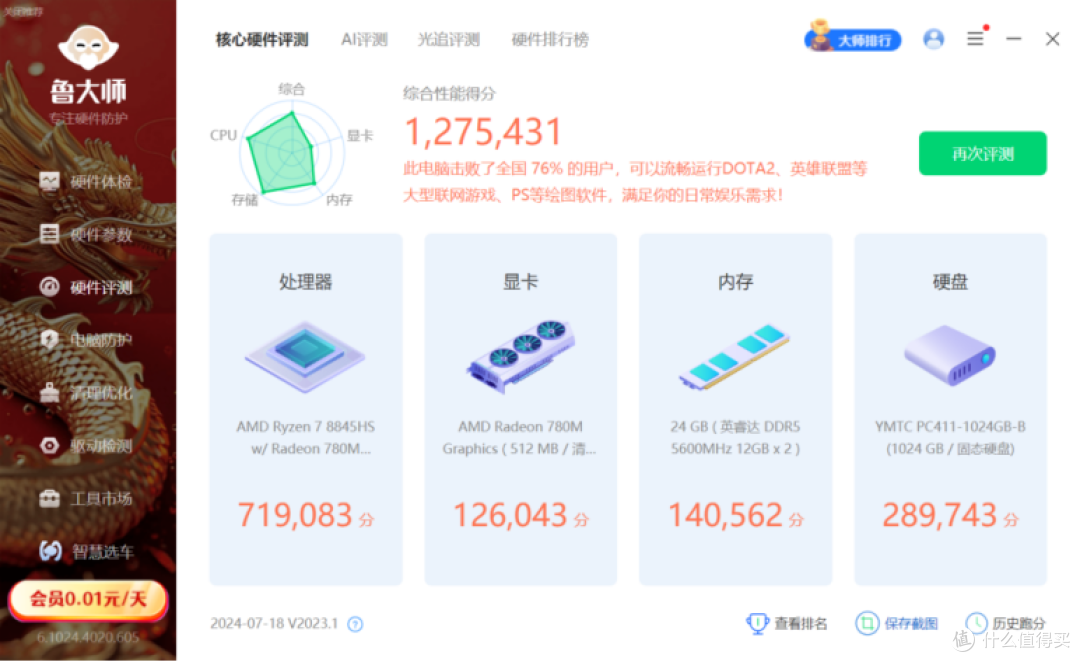
Task: Click the 综合性能得分 label
Action: (x=449, y=94)
